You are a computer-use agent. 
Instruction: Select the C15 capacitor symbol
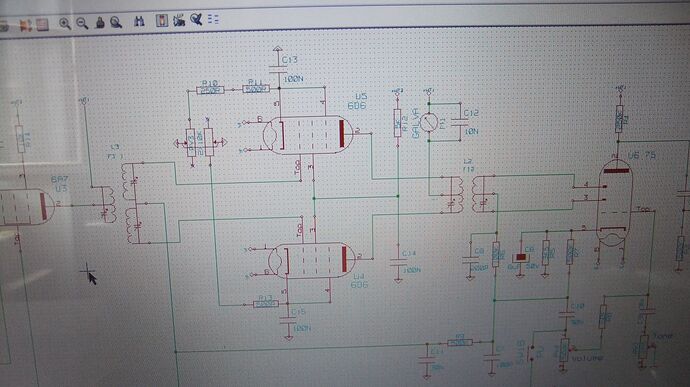(x=288, y=321)
